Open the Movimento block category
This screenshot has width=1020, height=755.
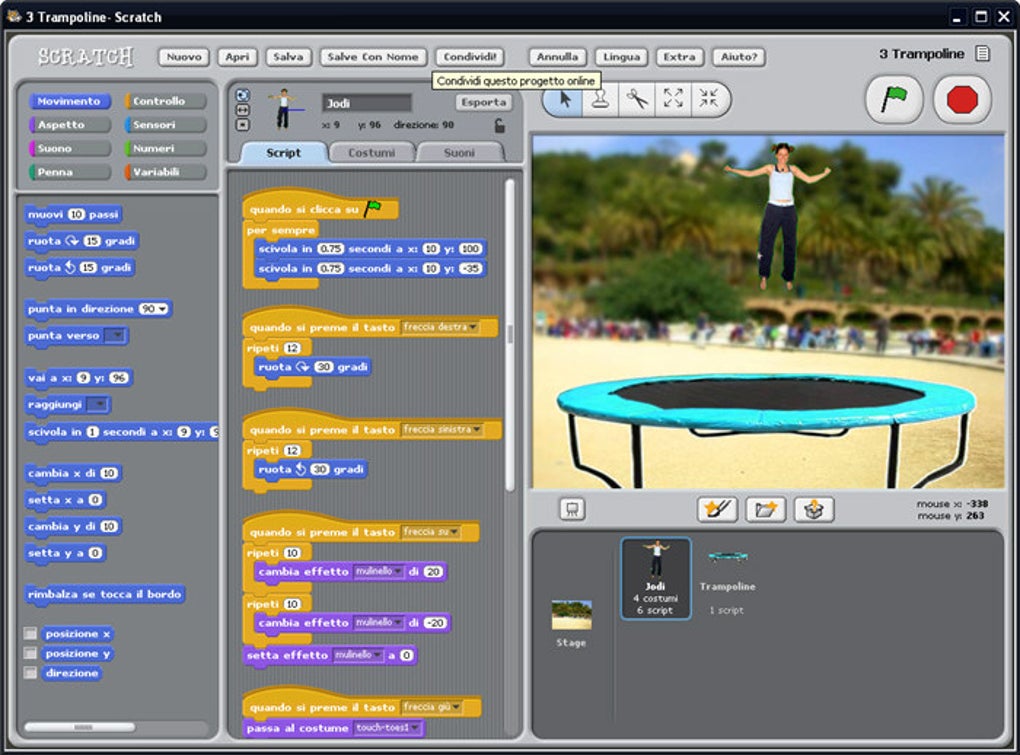[69, 101]
